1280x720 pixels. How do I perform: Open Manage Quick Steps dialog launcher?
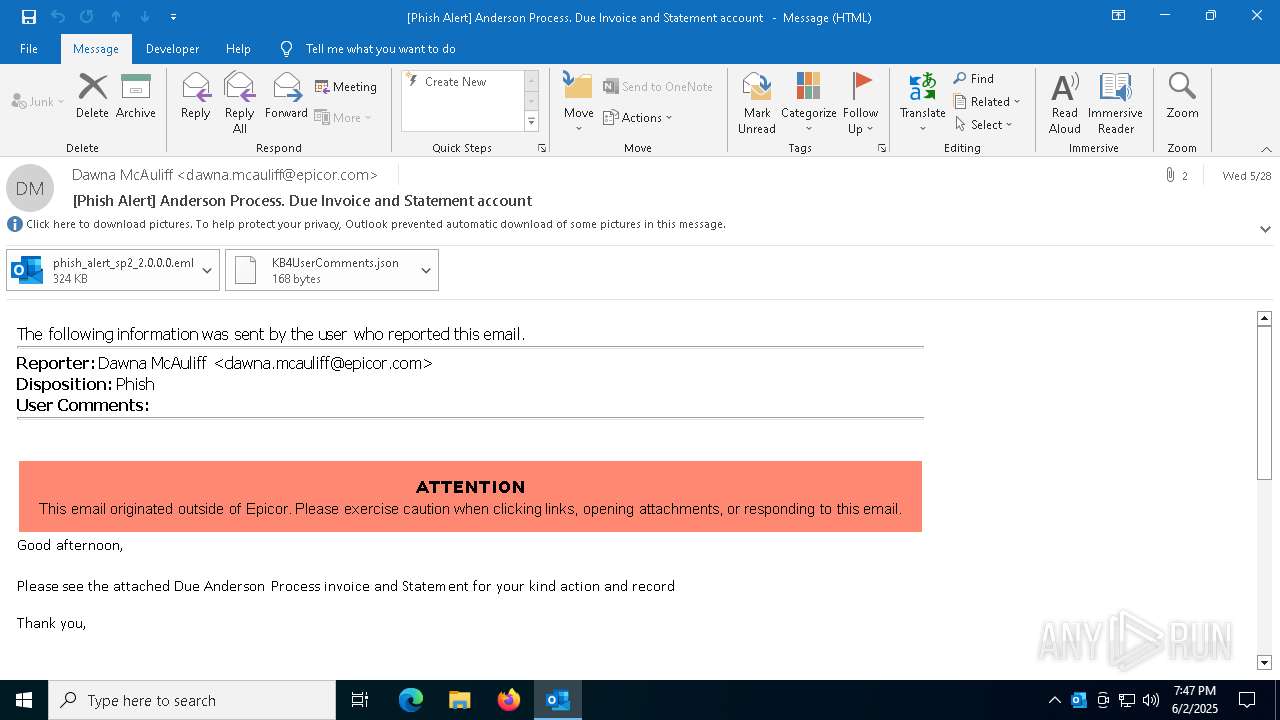542,148
